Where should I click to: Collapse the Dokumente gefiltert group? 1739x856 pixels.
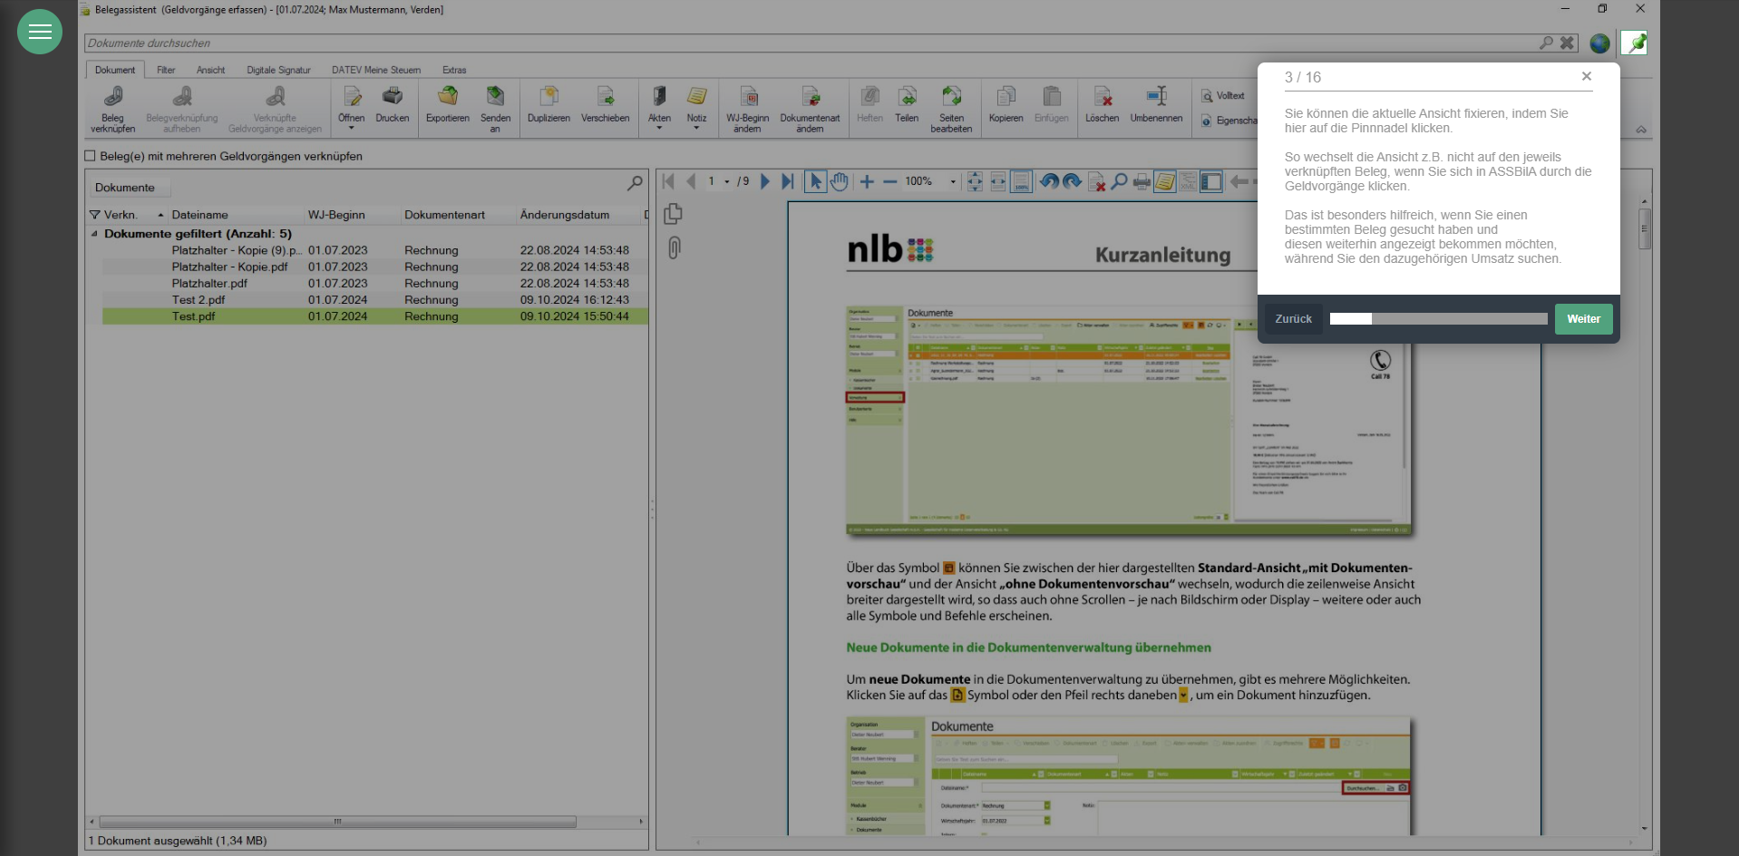pyautogui.click(x=95, y=234)
